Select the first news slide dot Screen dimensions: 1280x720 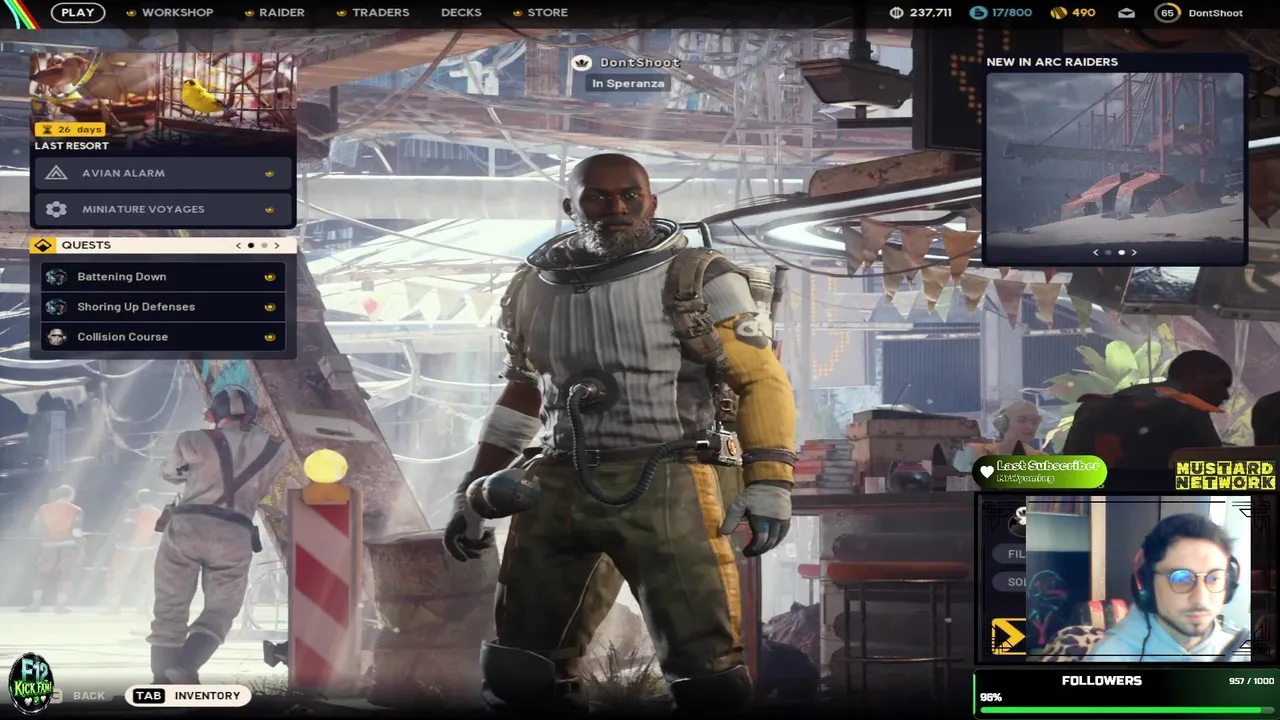pos(1108,253)
